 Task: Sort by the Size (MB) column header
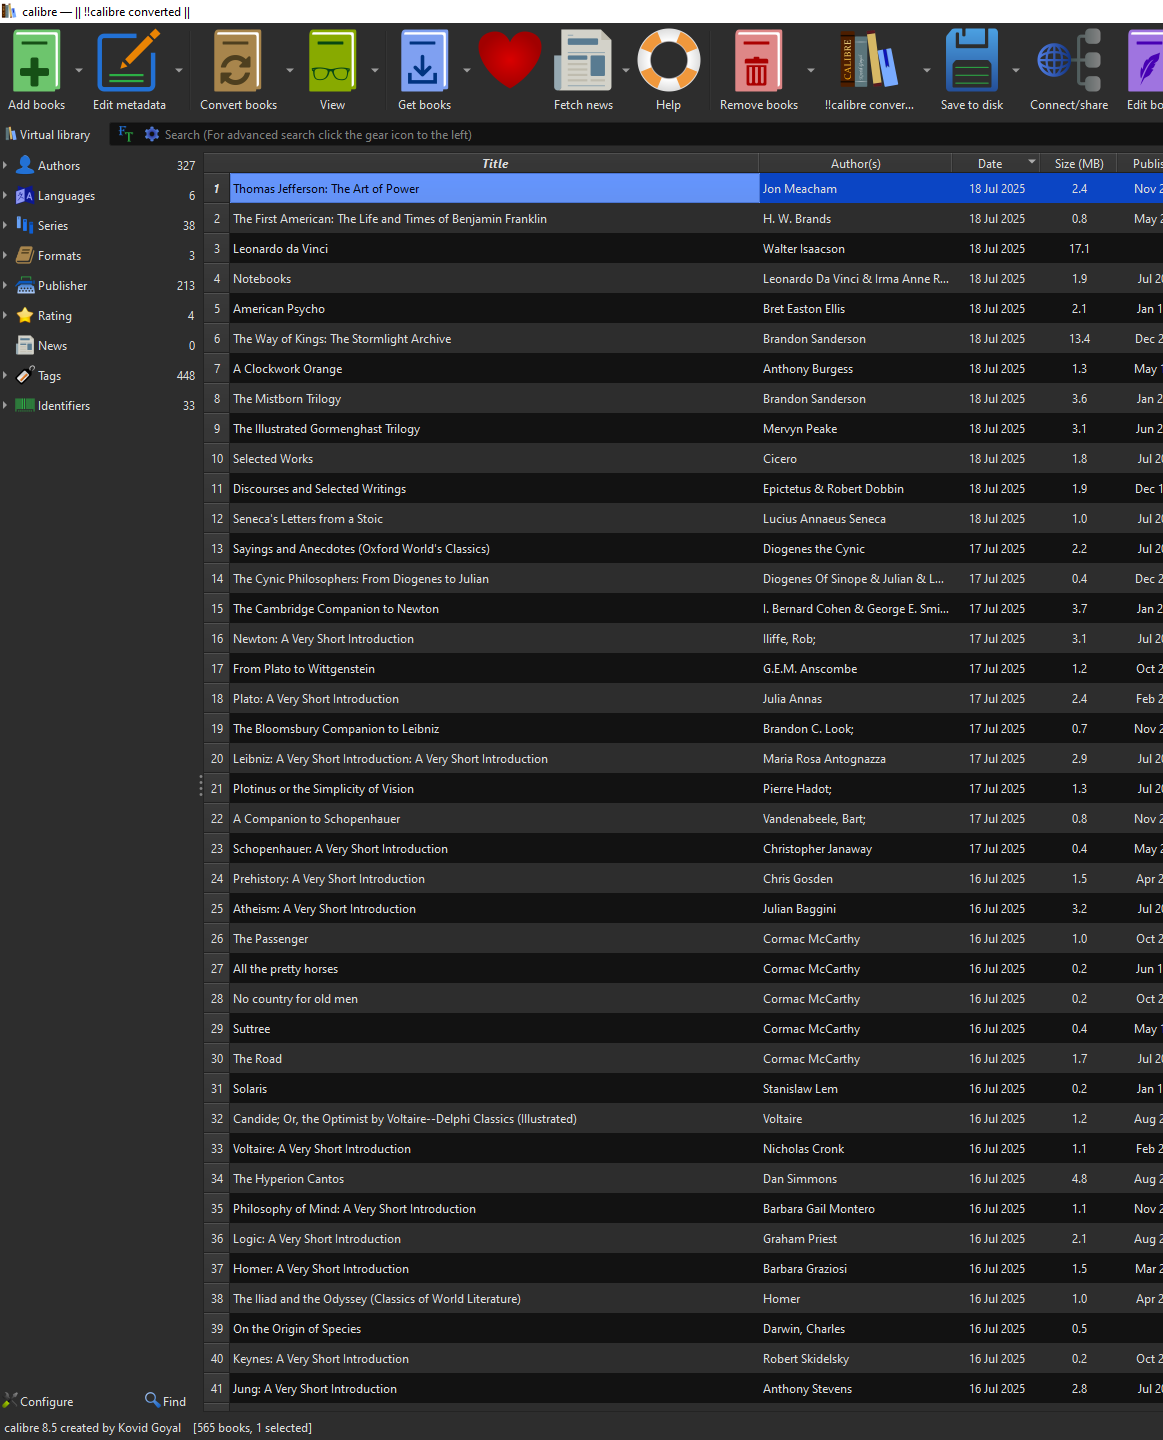(1079, 163)
